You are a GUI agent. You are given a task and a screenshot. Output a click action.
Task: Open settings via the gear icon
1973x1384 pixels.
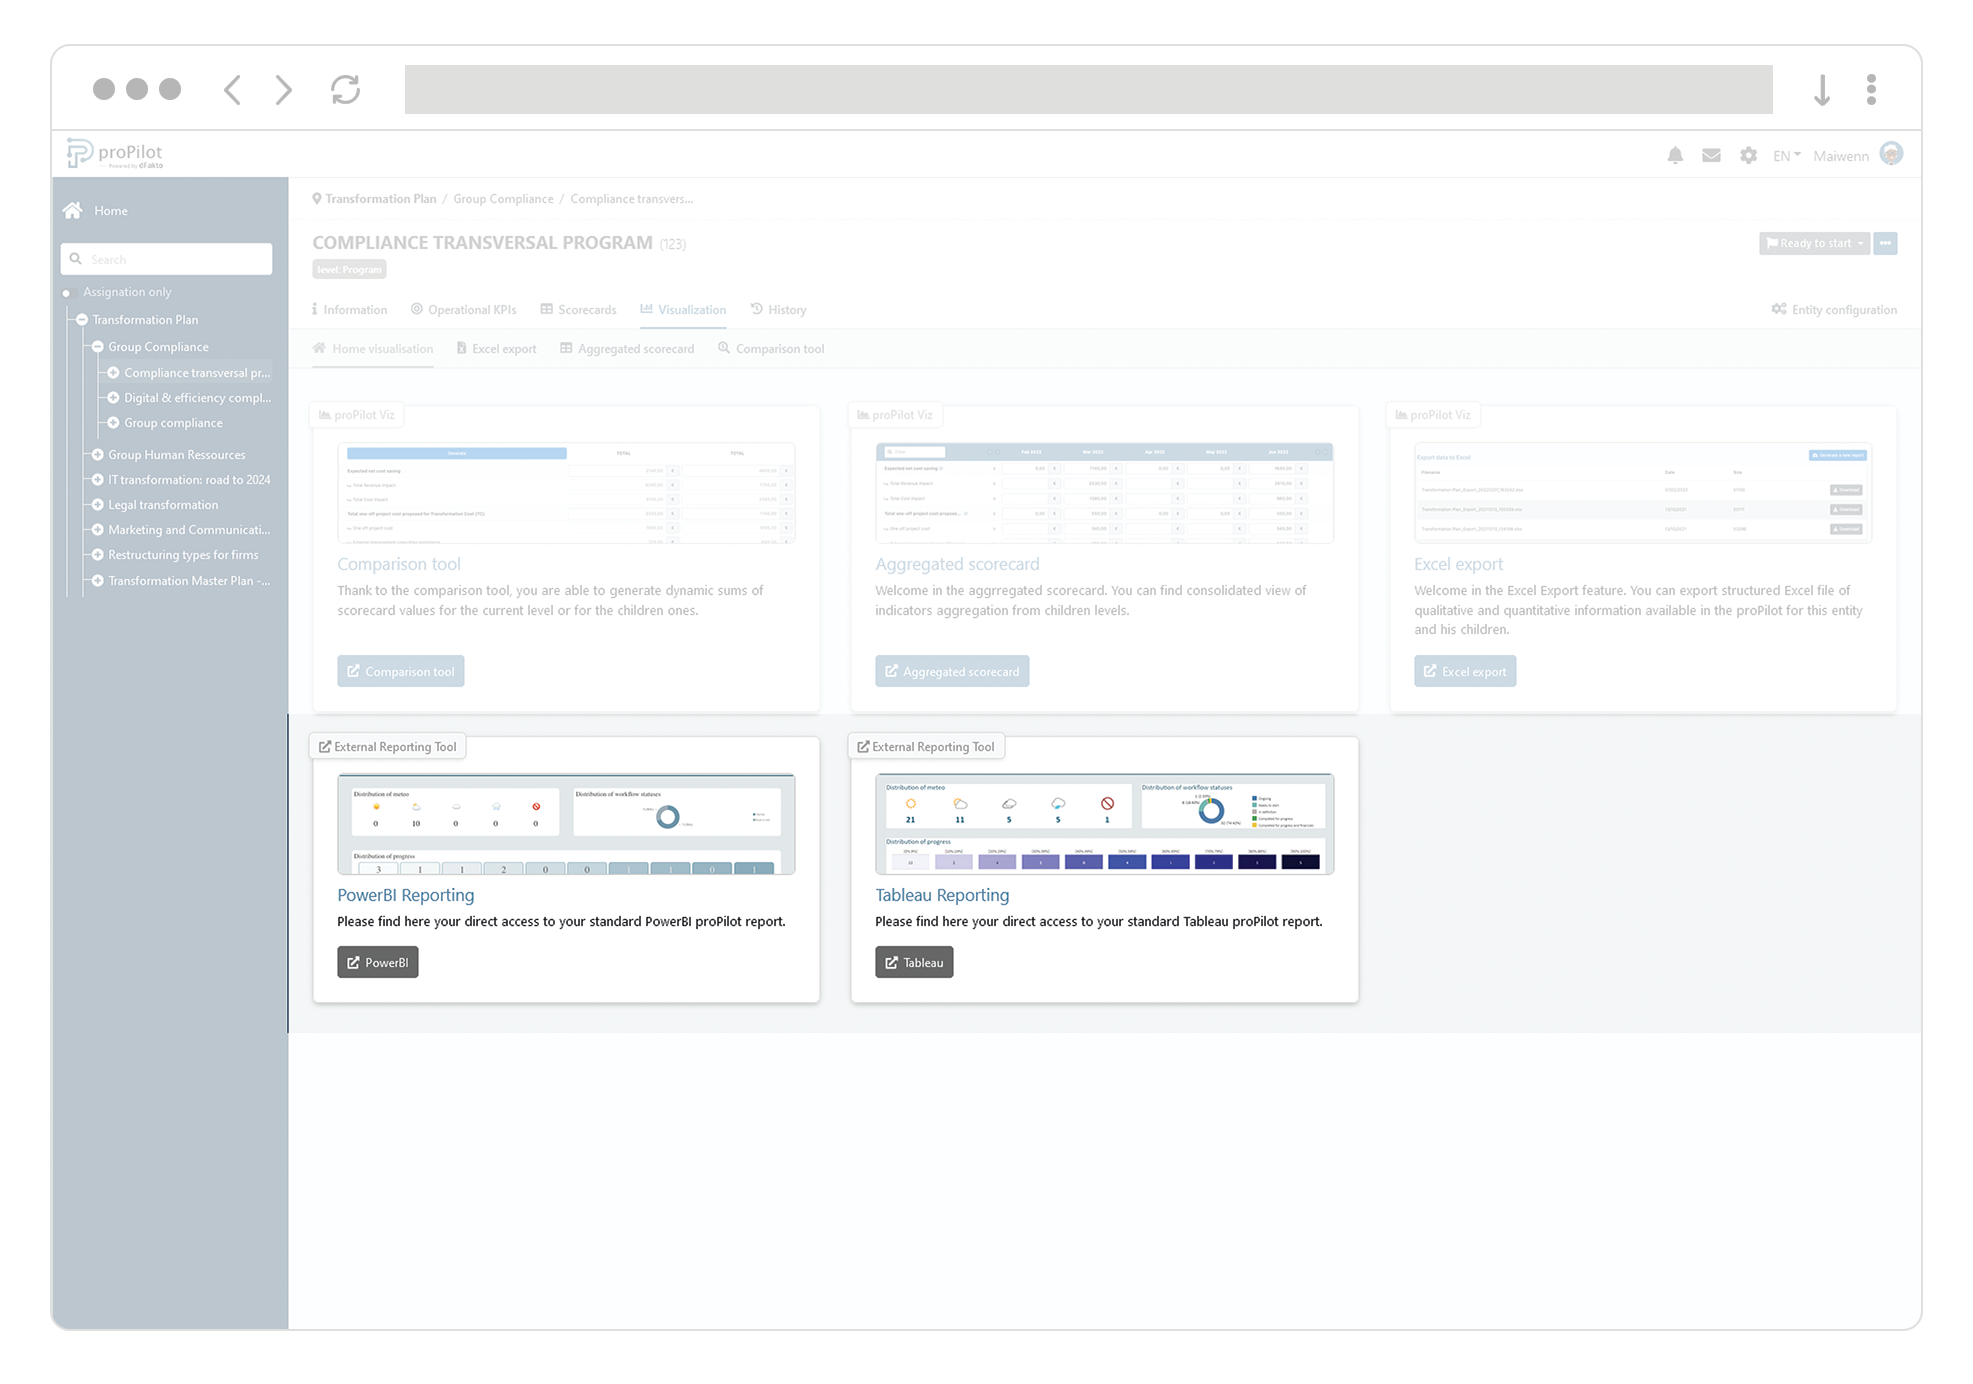[1748, 155]
